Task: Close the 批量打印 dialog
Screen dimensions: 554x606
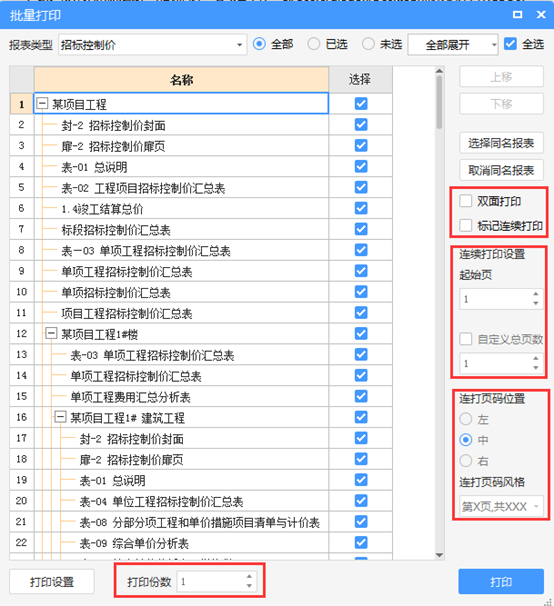Action: [541, 15]
